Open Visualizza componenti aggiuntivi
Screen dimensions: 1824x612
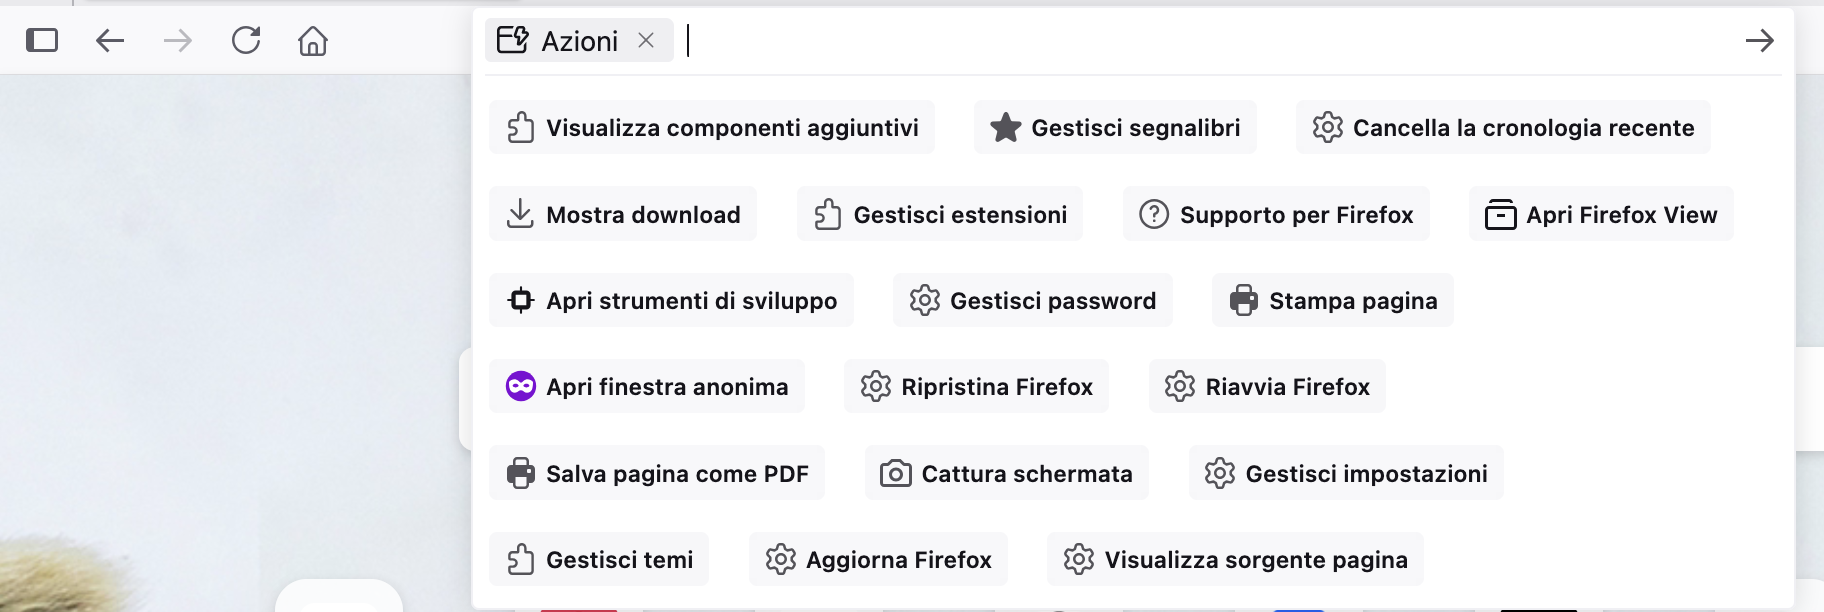point(712,128)
